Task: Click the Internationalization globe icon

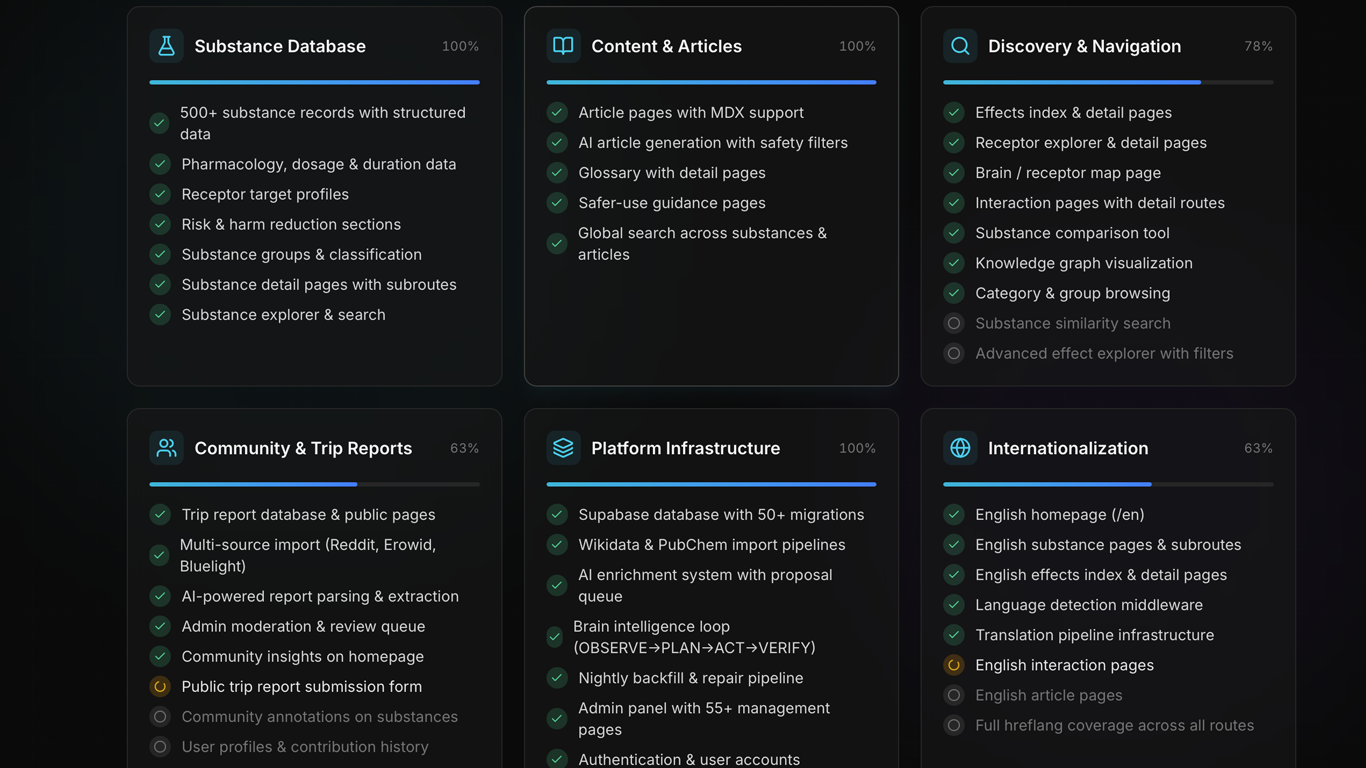Action: click(960, 448)
